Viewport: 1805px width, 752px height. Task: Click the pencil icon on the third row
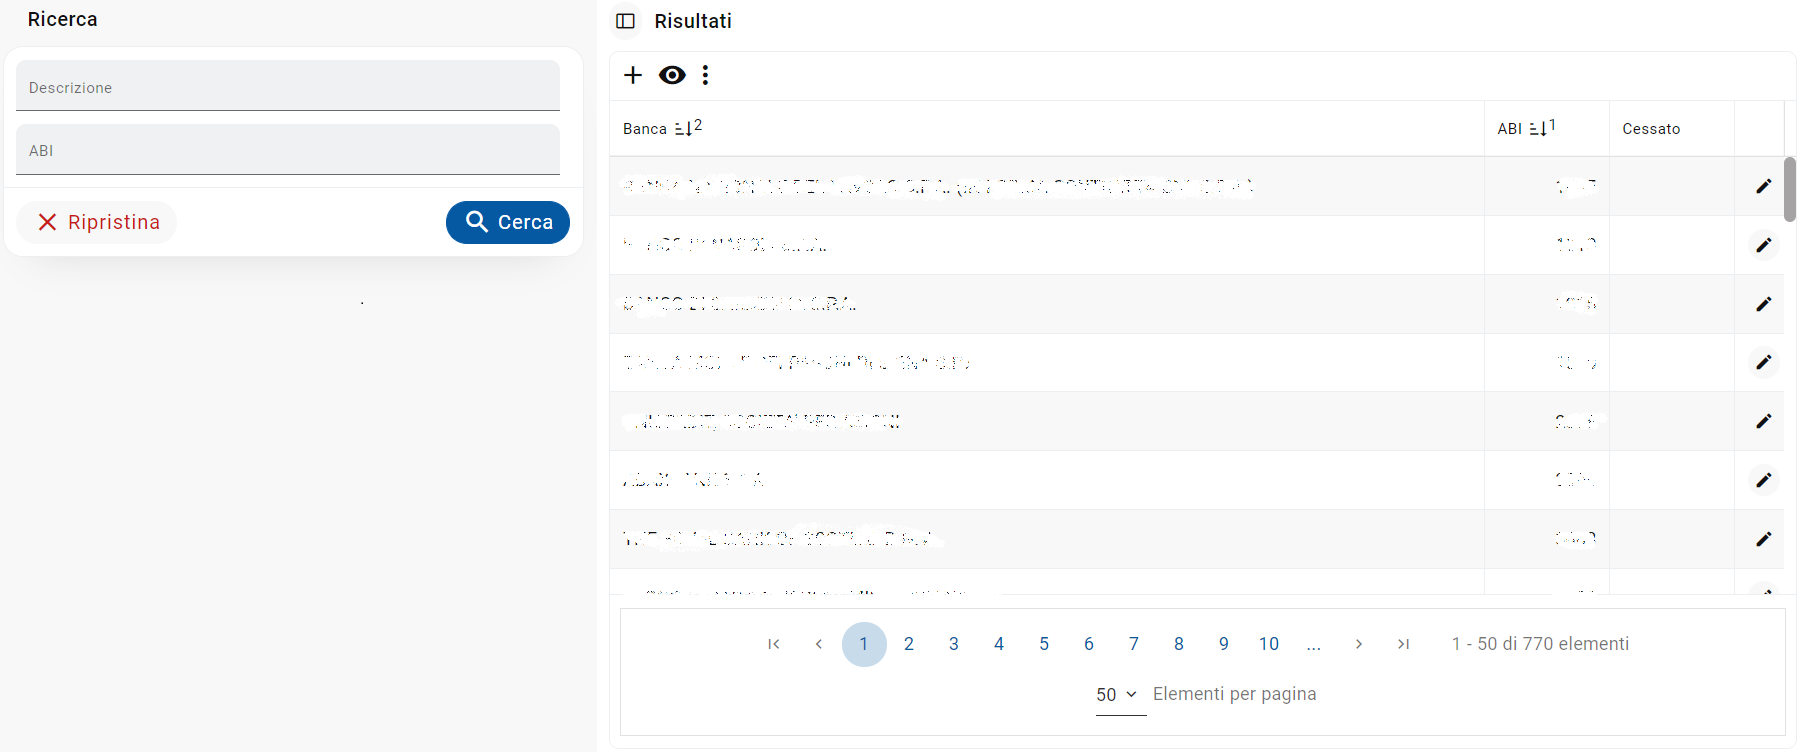click(1763, 304)
